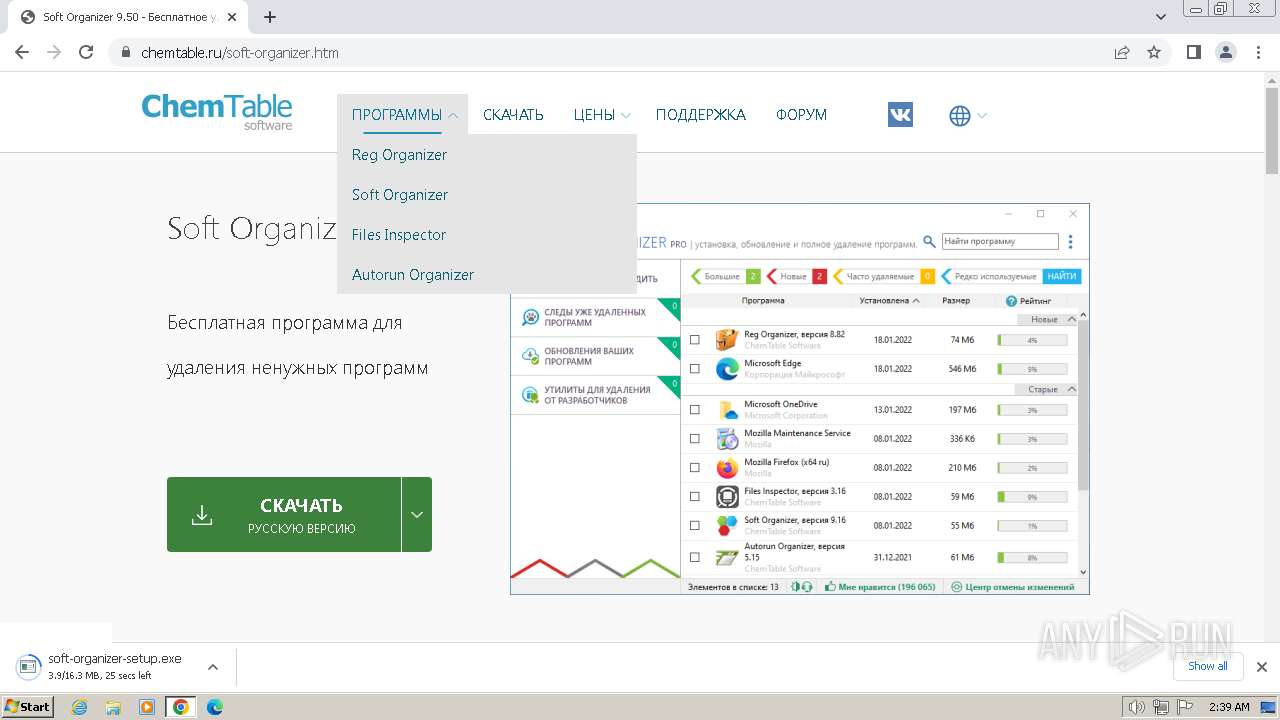
Task: Check the Microsoft Edge checkbox
Action: tap(695, 369)
